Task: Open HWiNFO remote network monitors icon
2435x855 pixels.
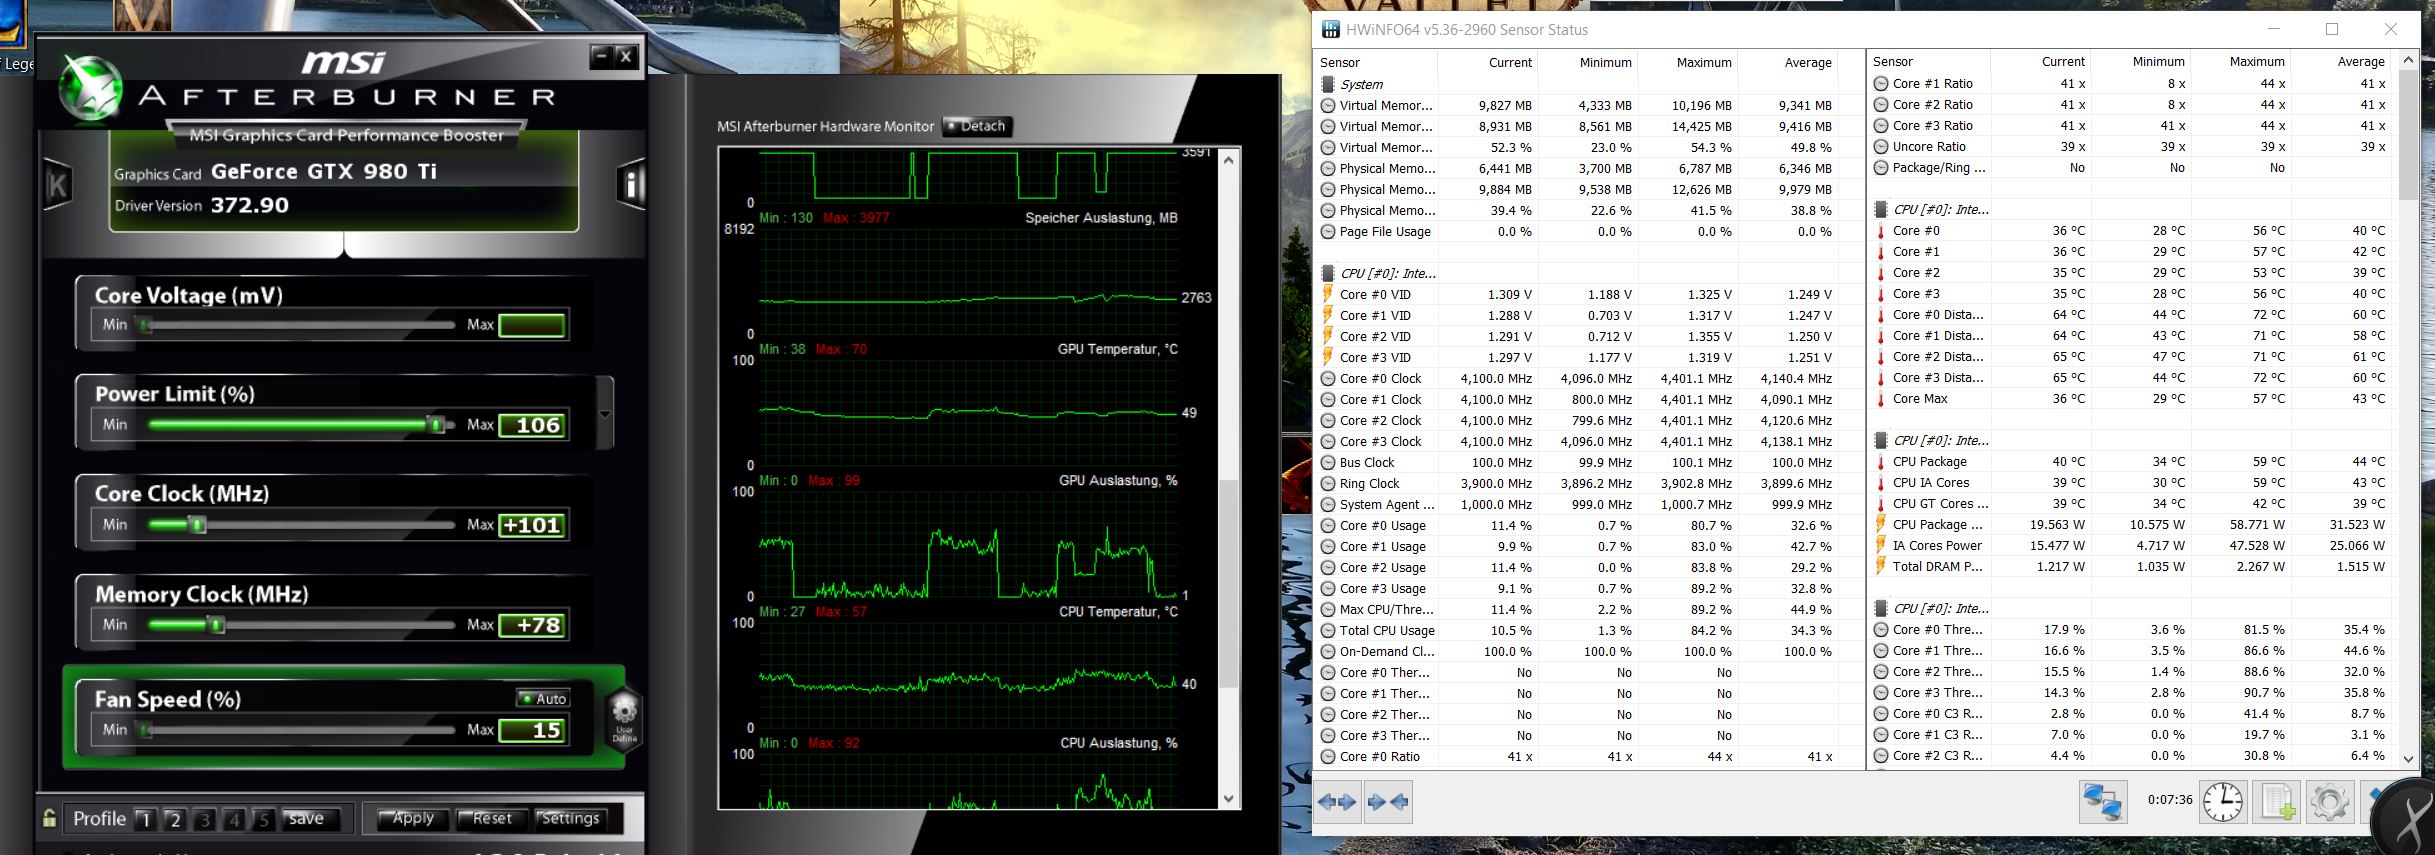Action: click(2101, 801)
